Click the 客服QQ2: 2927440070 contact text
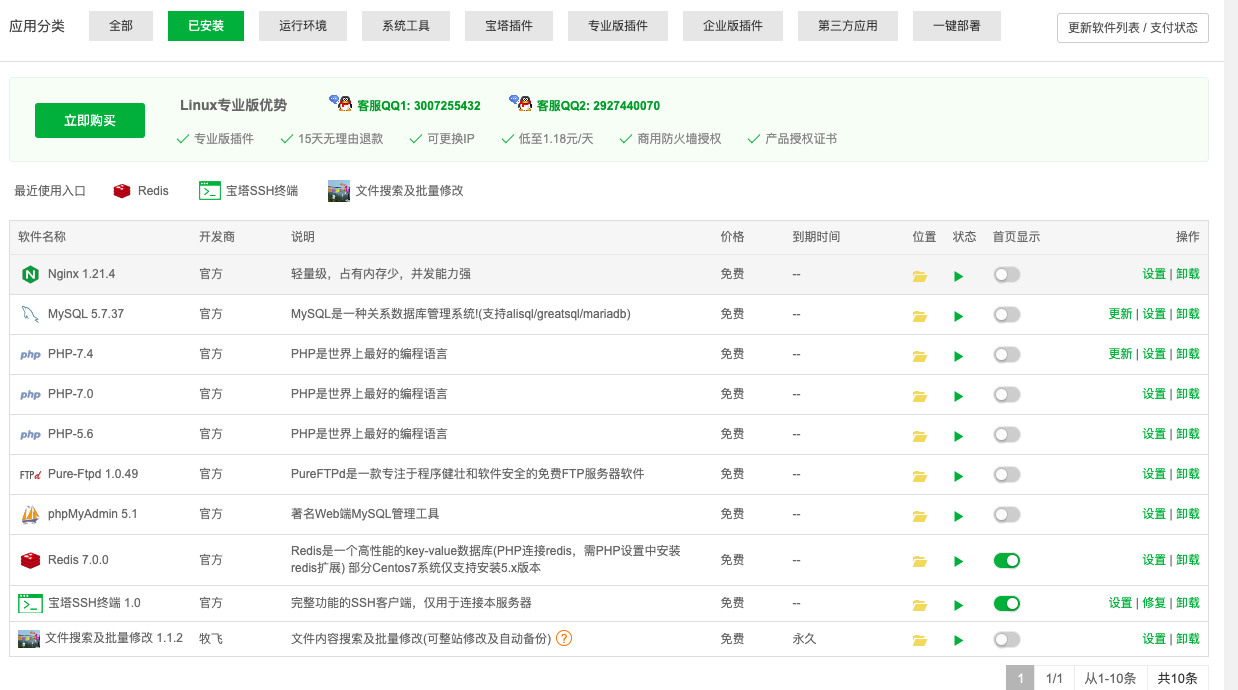1238x690 pixels. tap(598, 105)
